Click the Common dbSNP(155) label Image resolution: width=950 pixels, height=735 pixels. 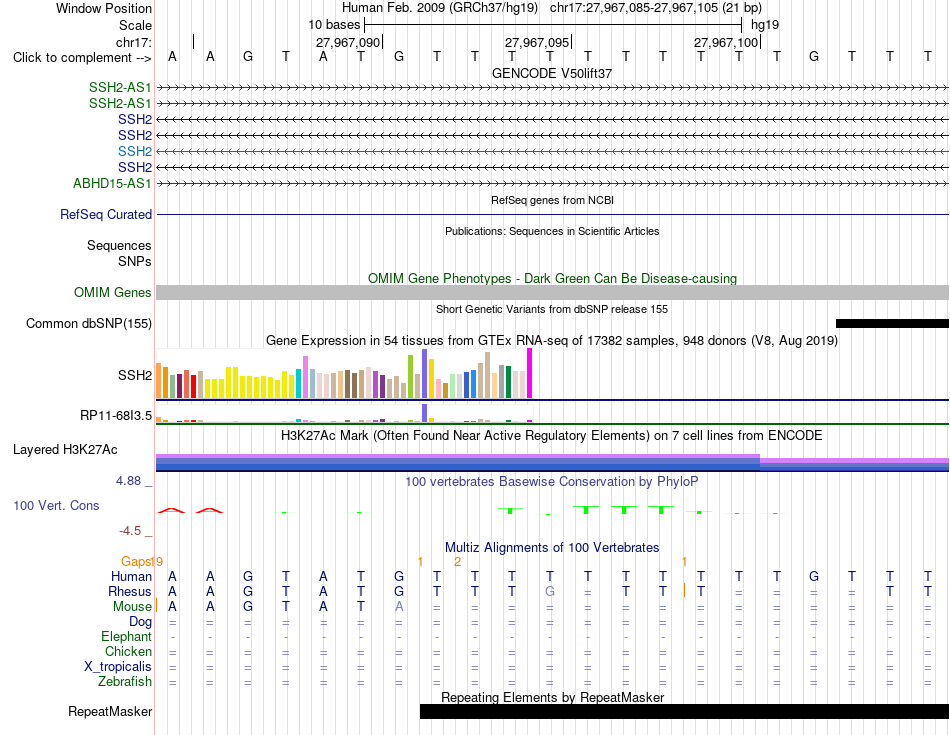(89, 324)
